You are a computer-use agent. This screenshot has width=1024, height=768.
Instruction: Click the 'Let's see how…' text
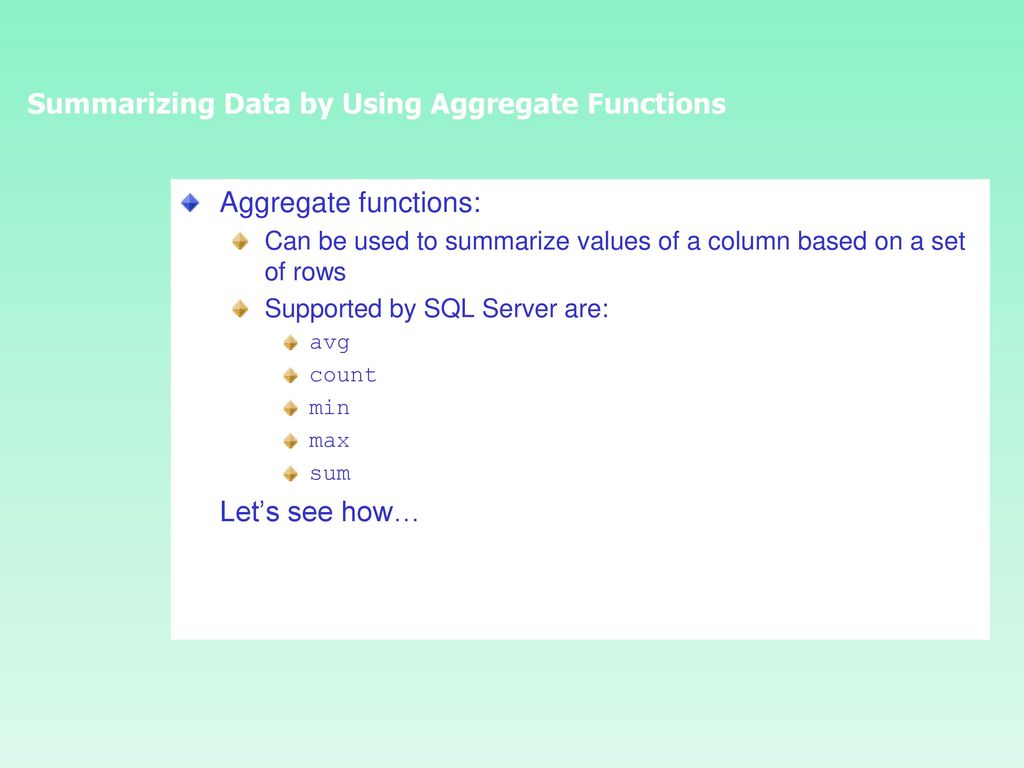coord(319,512)
